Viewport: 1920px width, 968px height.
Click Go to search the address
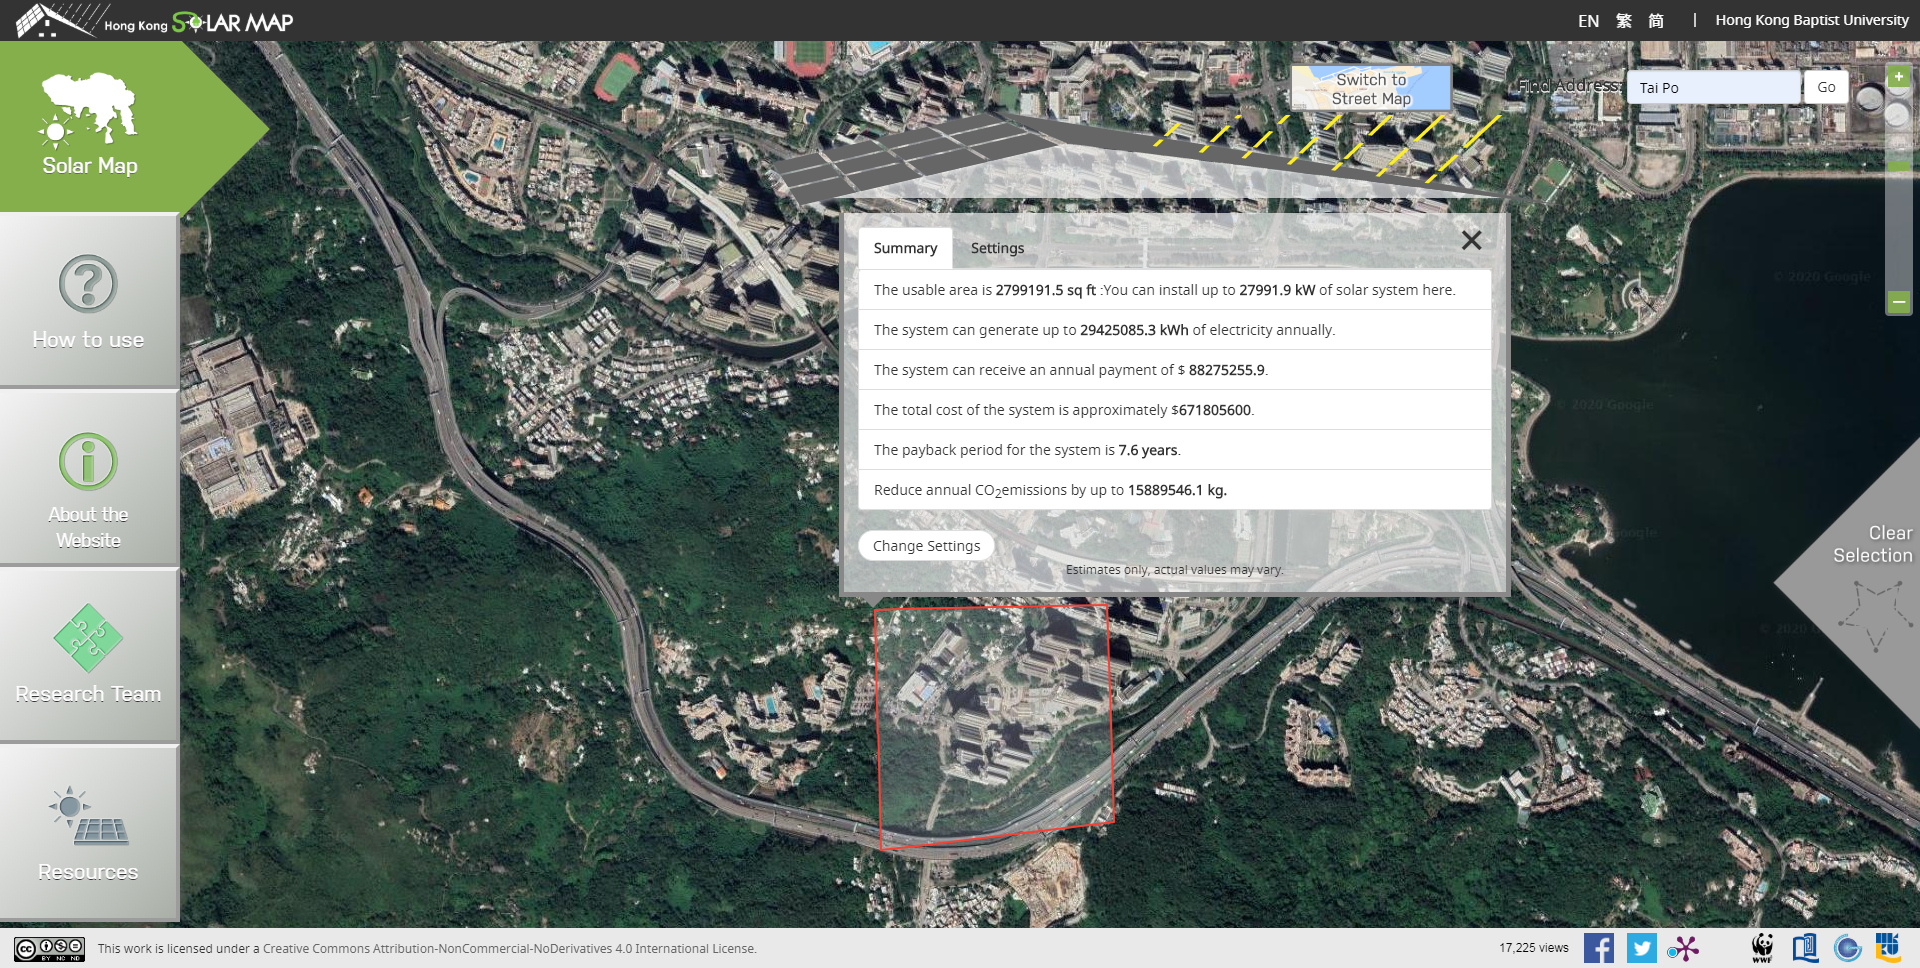click(1825, 87)
